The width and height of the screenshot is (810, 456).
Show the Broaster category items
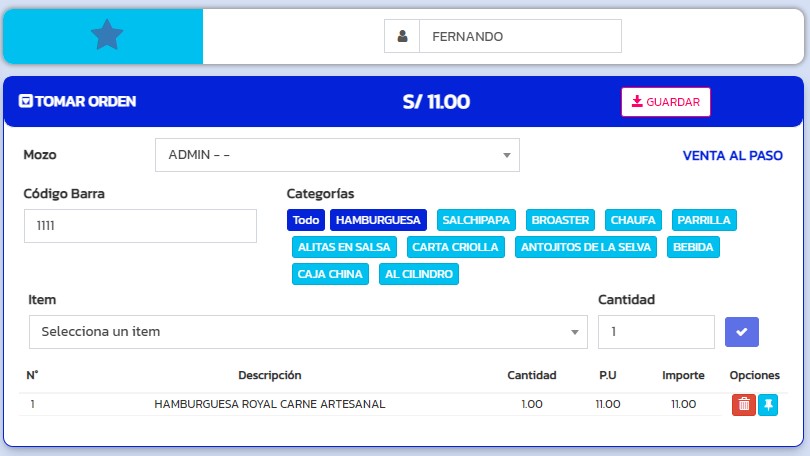pyautogui.click(x=561, y=220)
